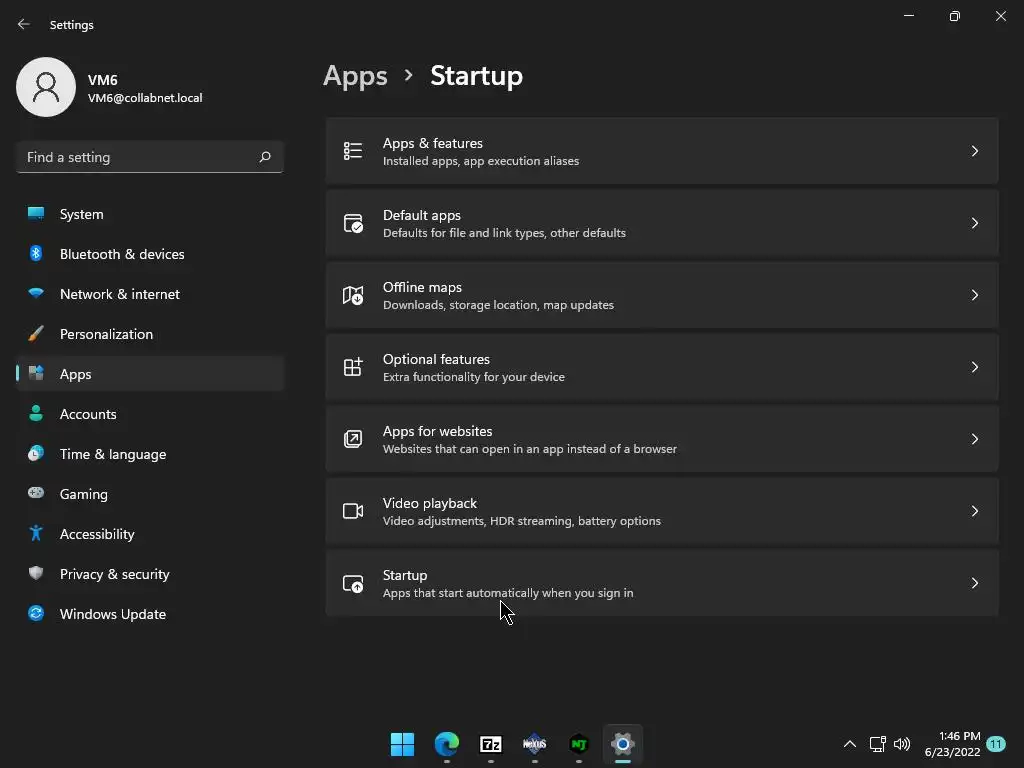
Task: Open Microsoft Edge from the taskbar
Action: point(446,744)
